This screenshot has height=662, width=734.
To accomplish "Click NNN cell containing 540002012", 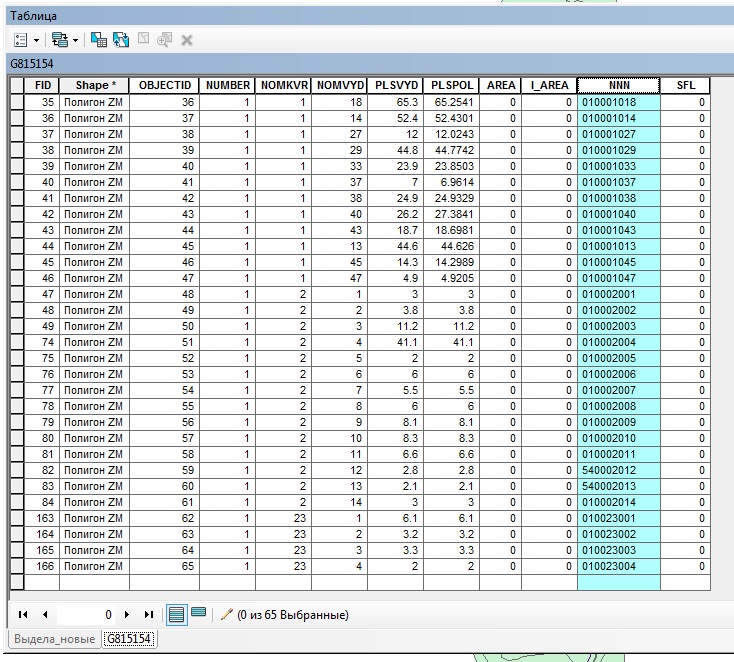I will click(618, 470).
